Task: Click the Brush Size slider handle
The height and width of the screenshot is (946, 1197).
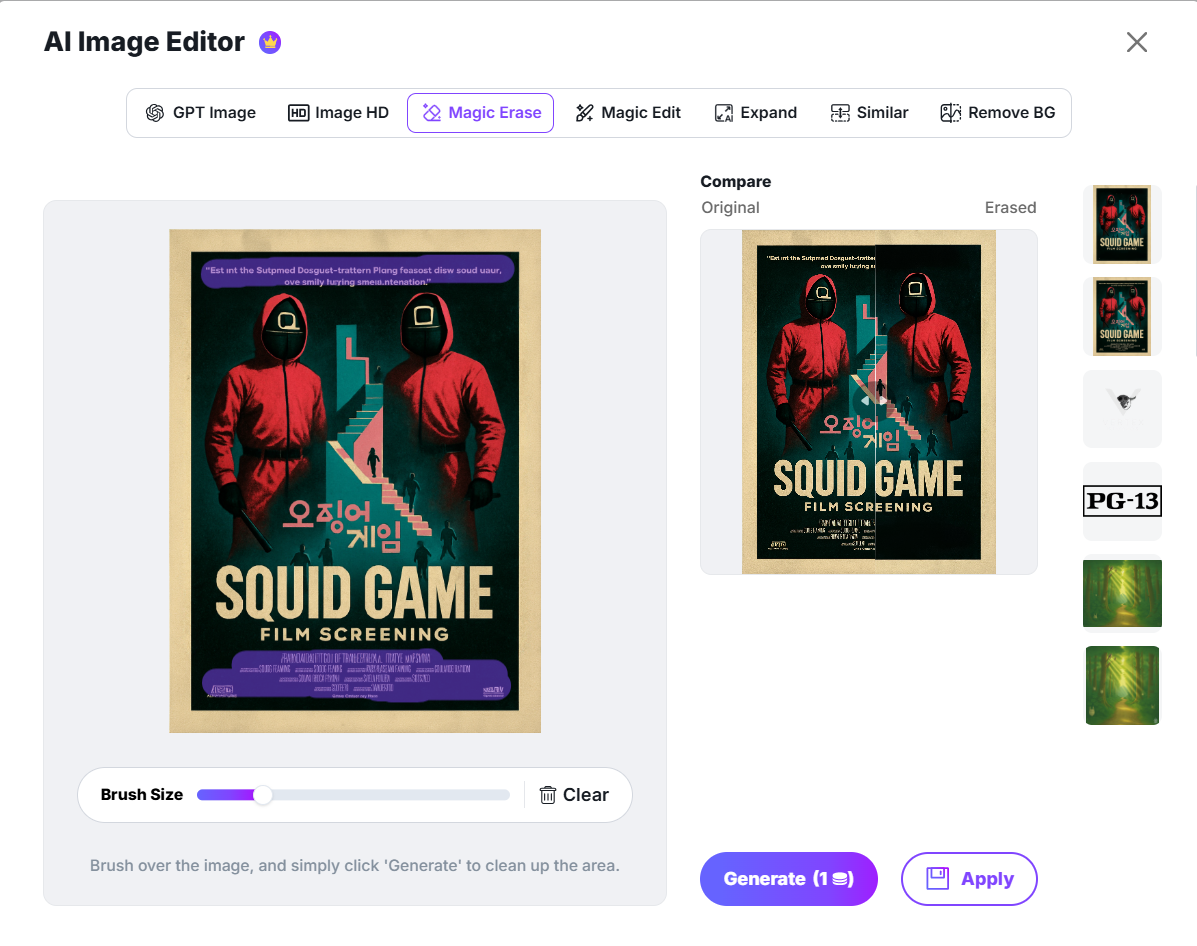Action: pyautogui.click(x=263, y=795)
